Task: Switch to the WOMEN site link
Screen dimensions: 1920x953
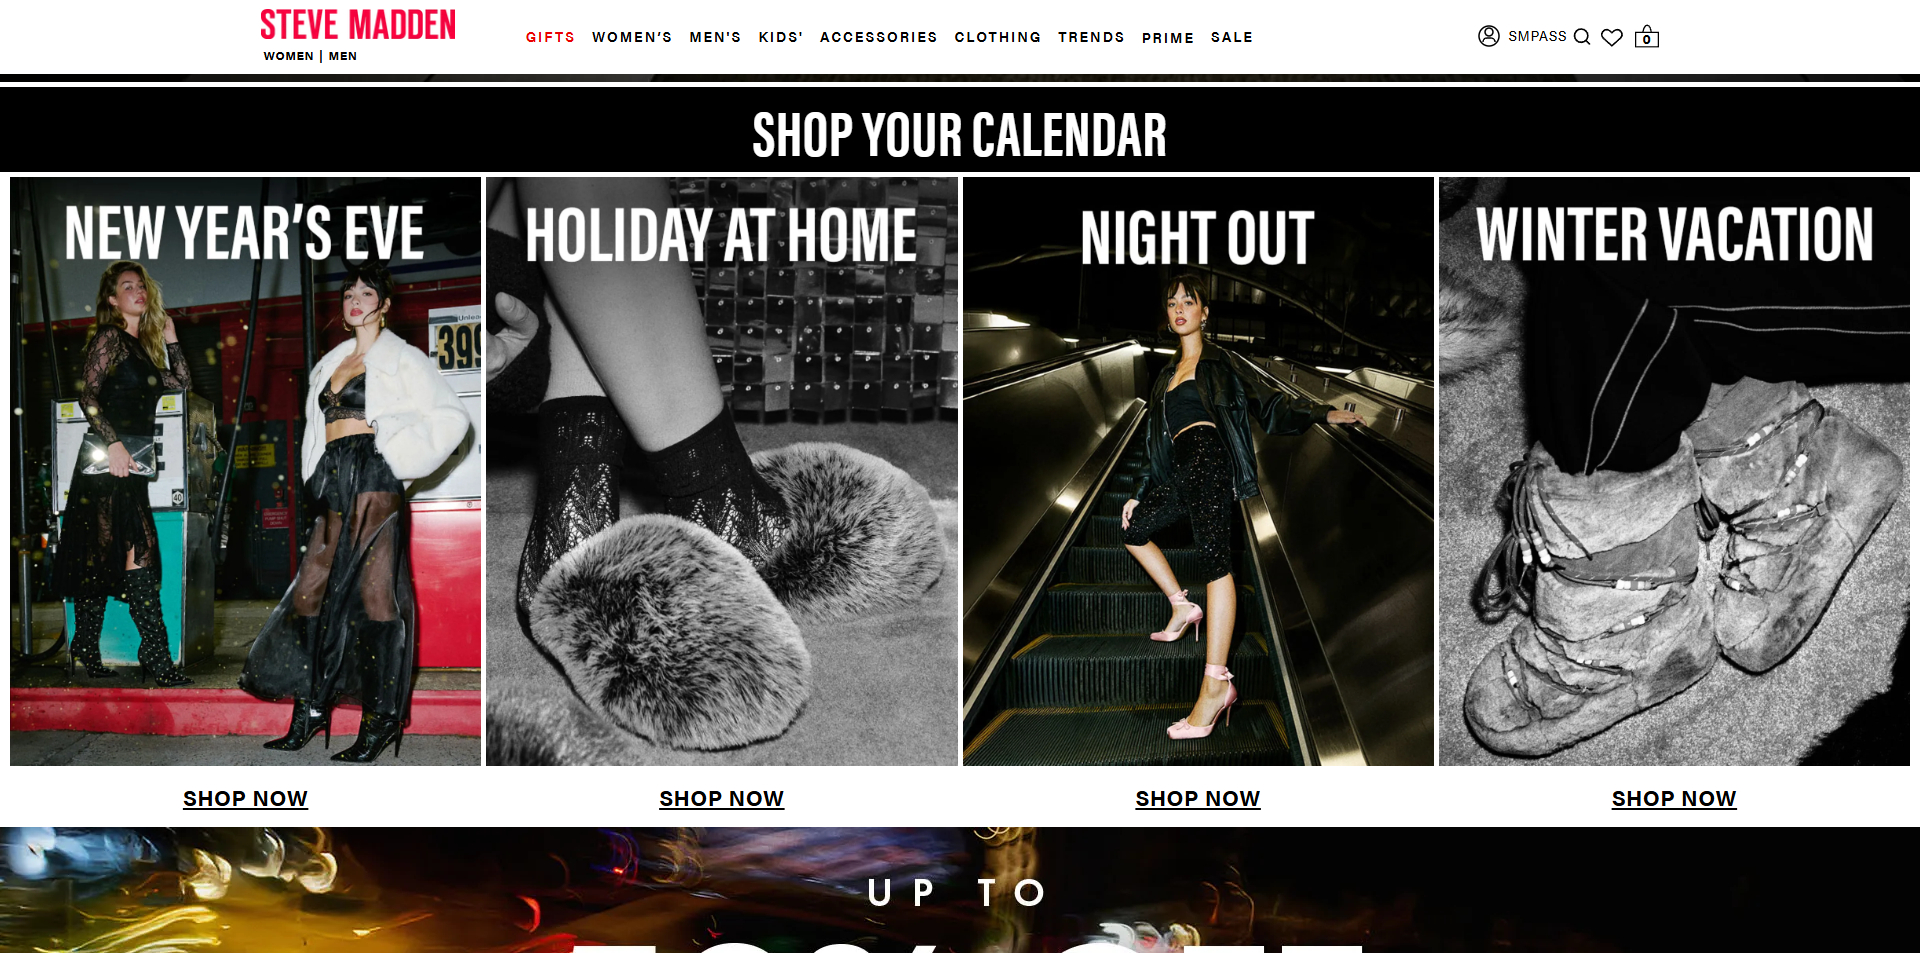Action: [x=289, y=56]
